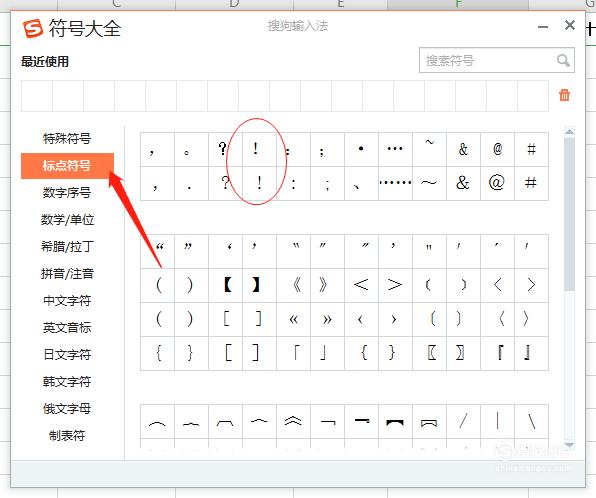Insert the large @ symbol in second row
Image resolution: width=596 pixels, height=498 pixels.
[497, 183]
